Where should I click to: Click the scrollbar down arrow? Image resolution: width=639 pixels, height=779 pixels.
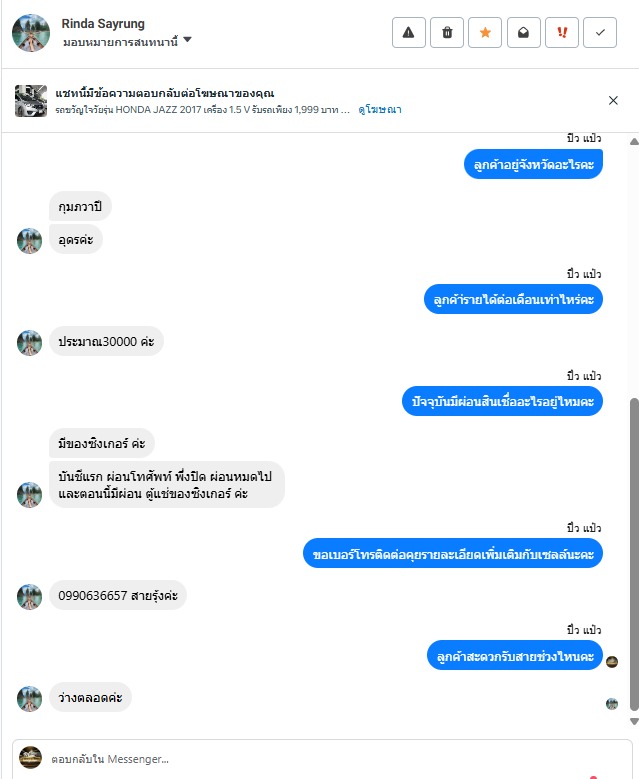point(634,721)
